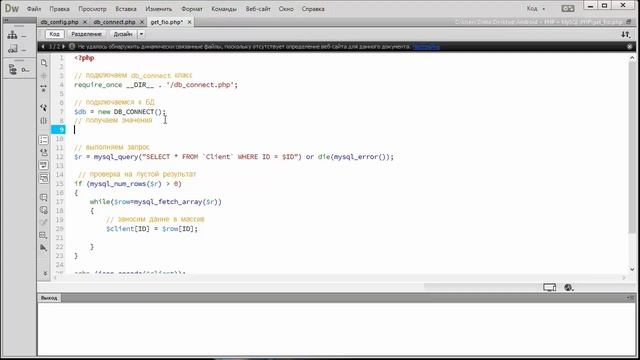The image size is (640, 360).
Task: Open the Просмотр menu
Action: coord(92,9)
